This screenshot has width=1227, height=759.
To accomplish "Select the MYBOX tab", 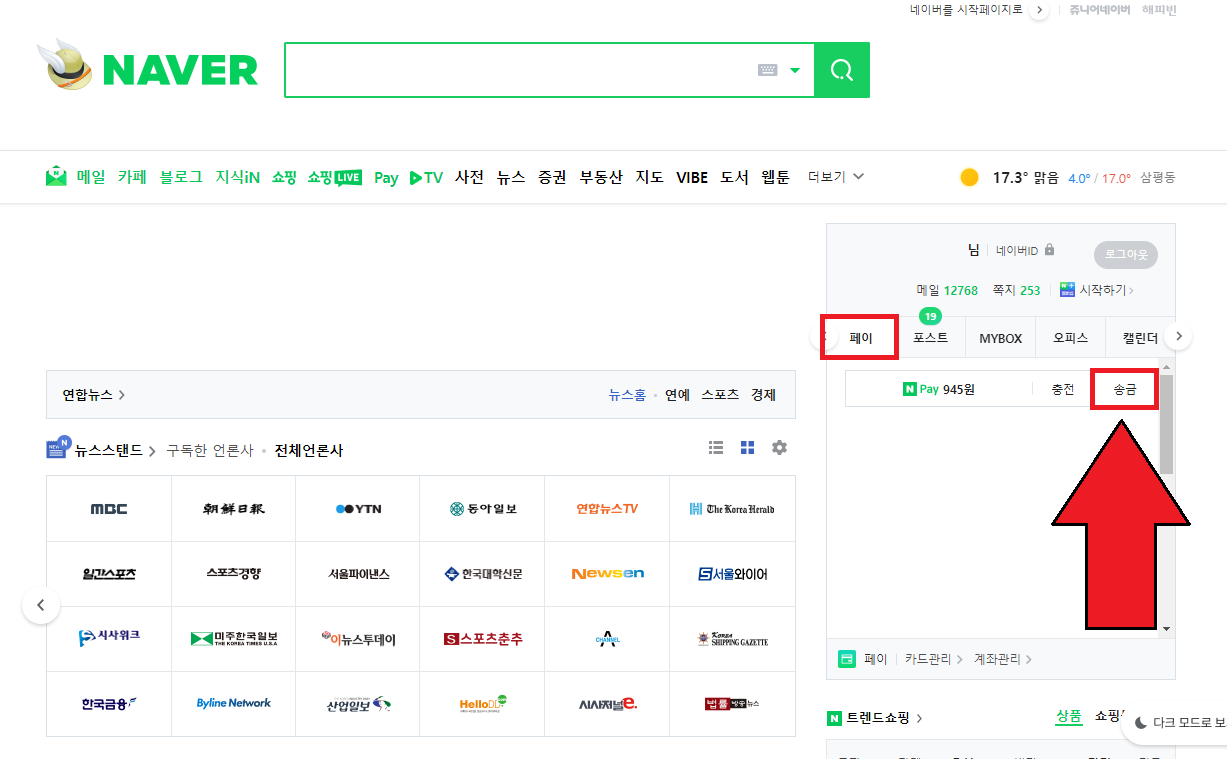I will [x=1000, y=338].
